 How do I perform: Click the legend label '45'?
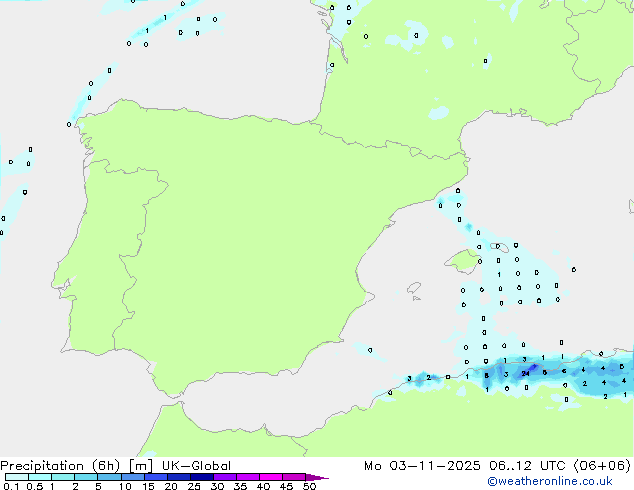(286, 486)
